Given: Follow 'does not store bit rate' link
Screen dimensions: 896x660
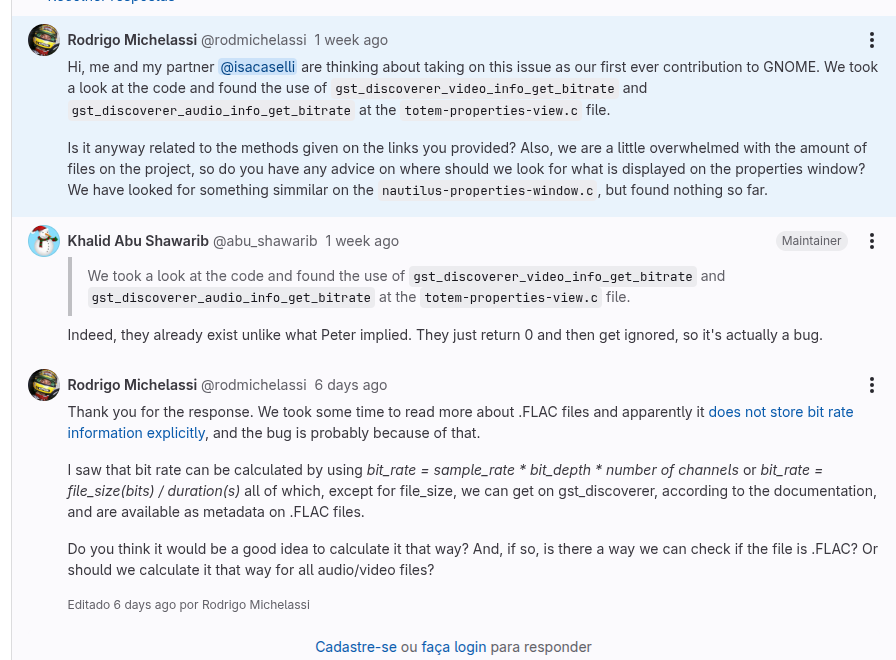Looking at the screenshot, I should pyautogui.click(x=781, y=412).
